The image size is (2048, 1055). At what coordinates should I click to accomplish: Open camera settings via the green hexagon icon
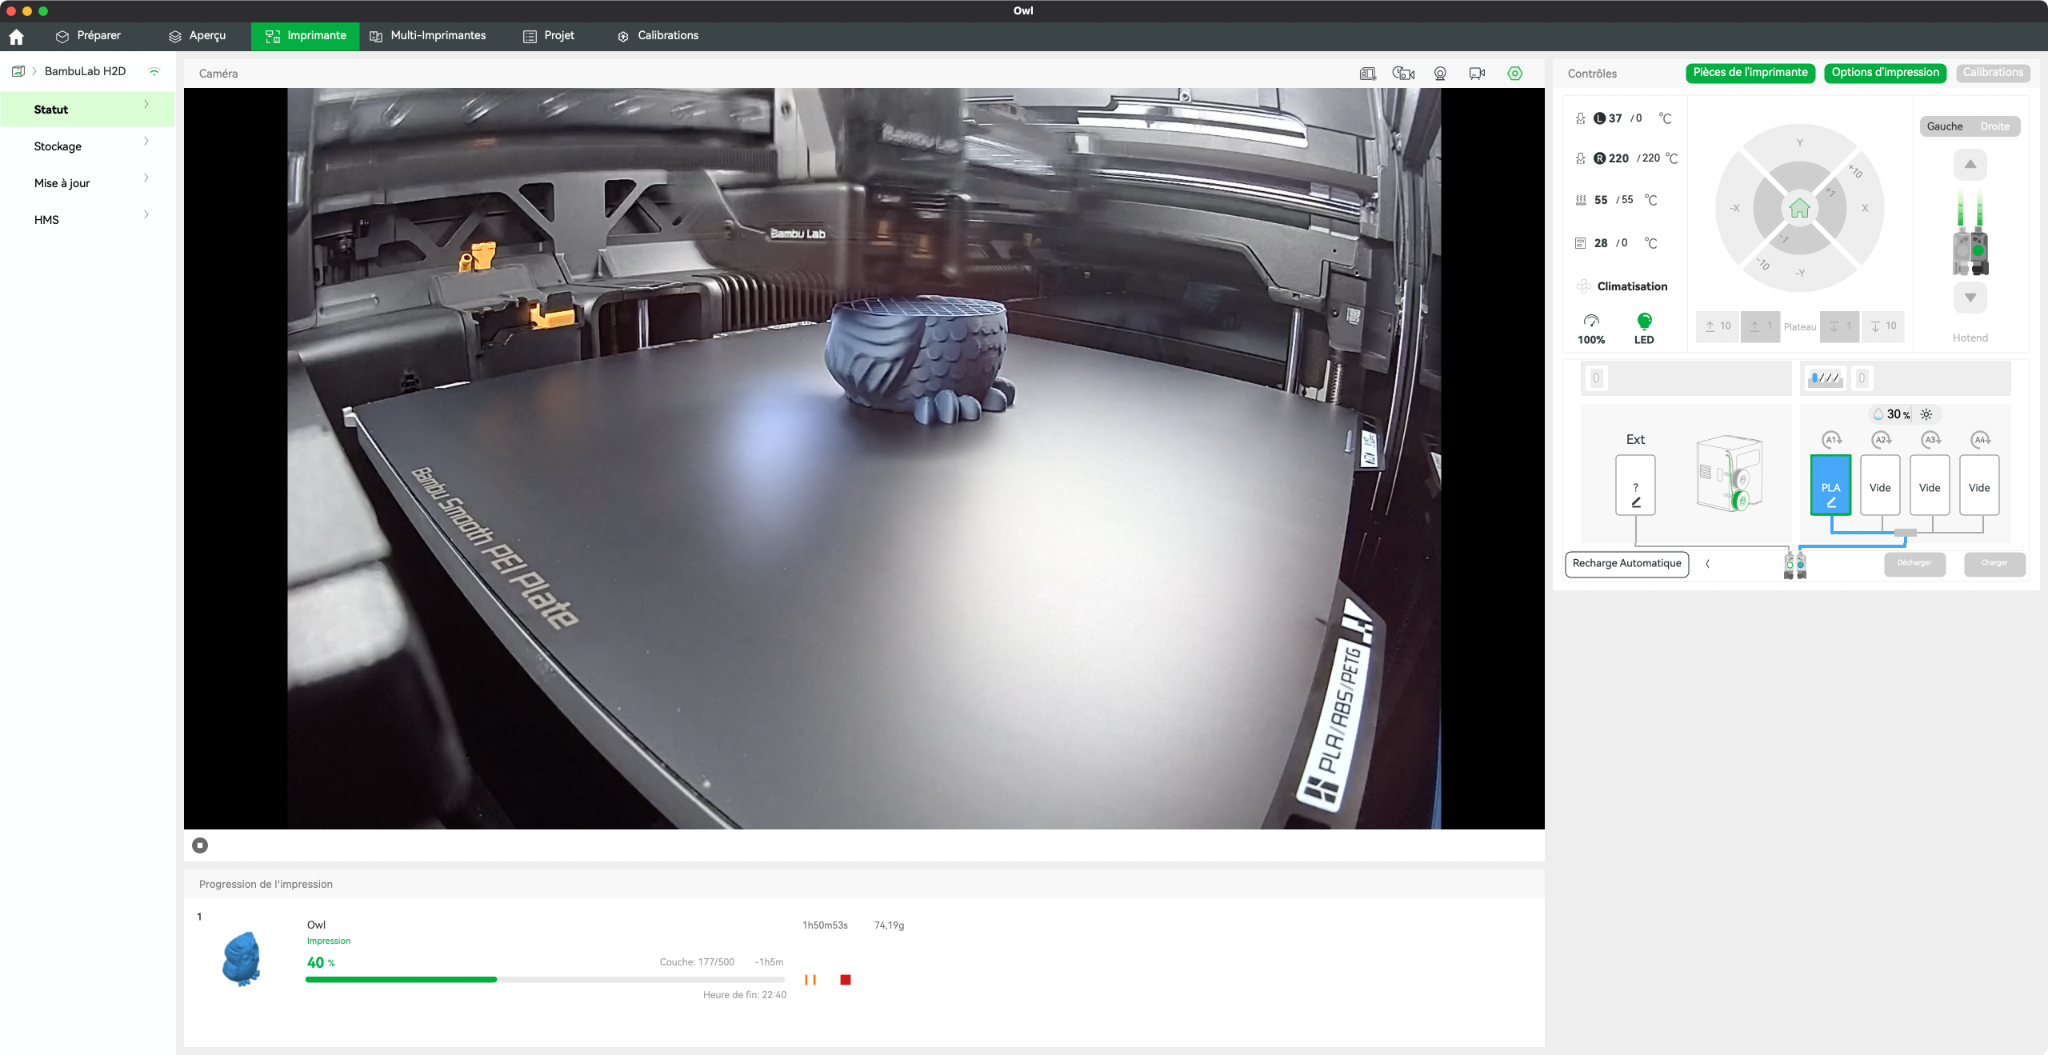point(1515,73)
